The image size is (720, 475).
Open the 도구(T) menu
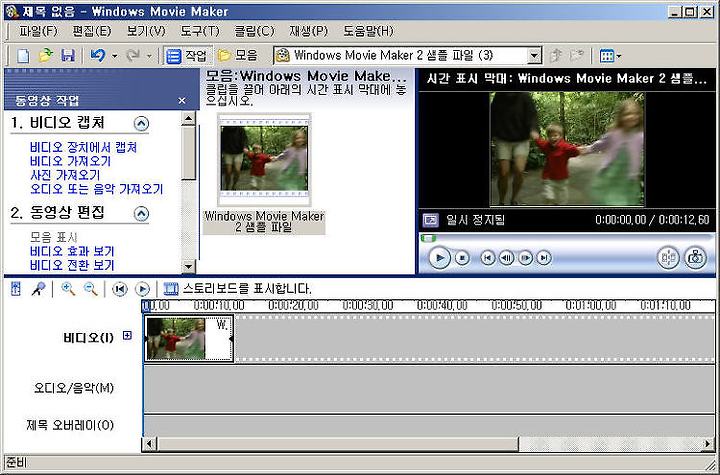[200, 31]
